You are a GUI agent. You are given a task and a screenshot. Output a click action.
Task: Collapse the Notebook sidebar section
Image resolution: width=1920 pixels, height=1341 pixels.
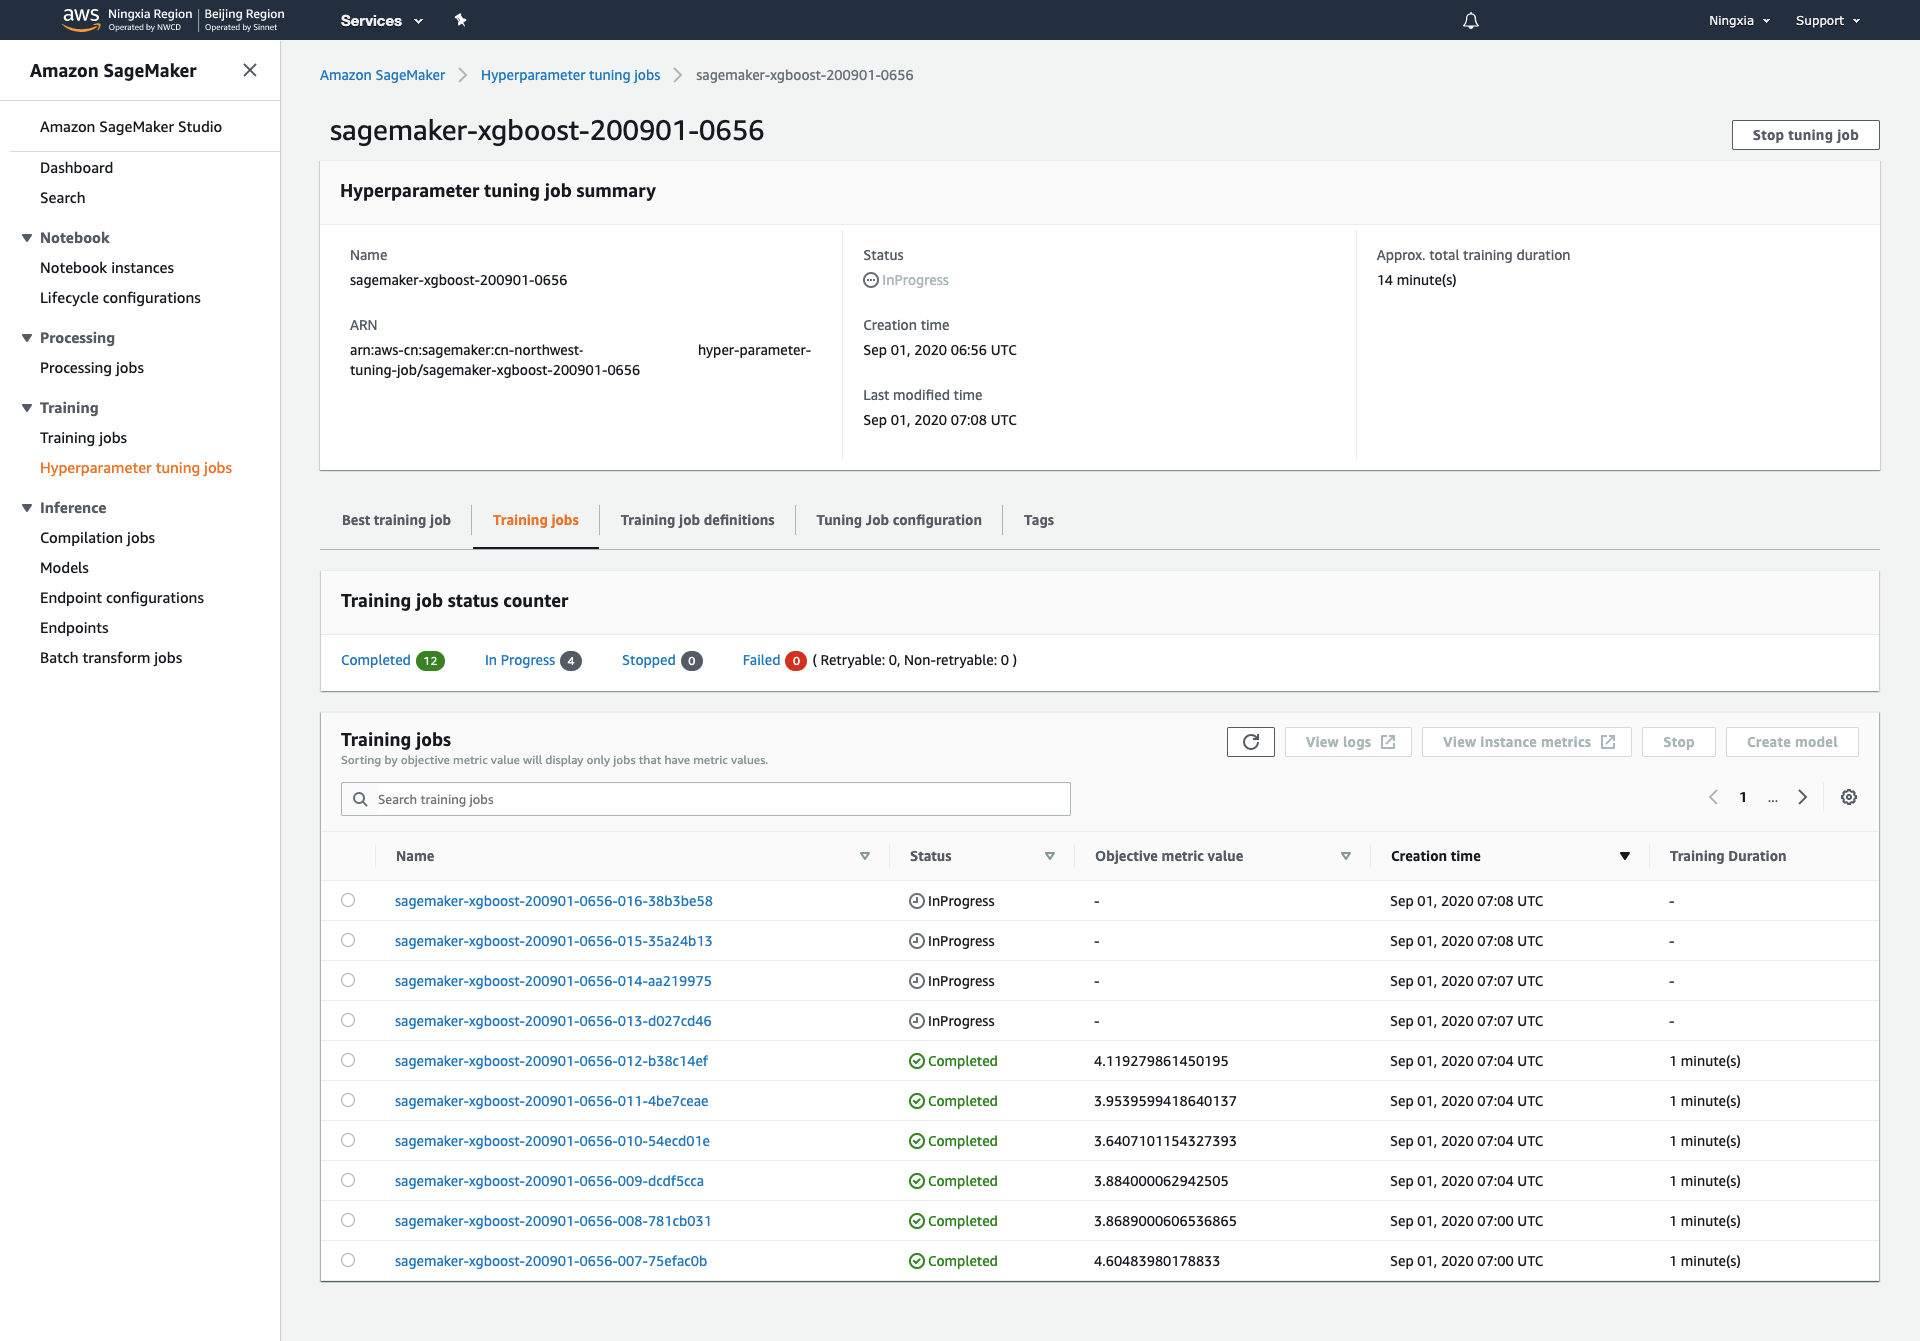pyautogui.click(x=27, y=238)
